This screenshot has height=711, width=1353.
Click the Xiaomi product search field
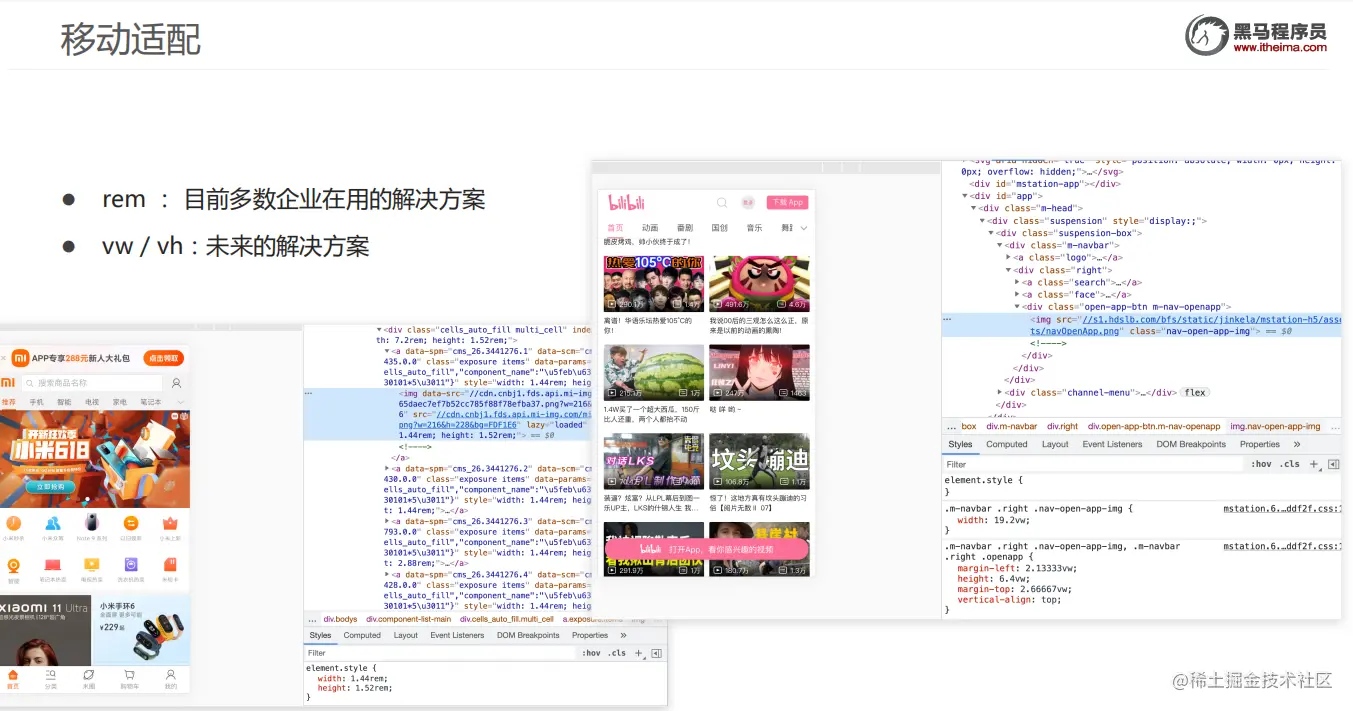[90, 383]
